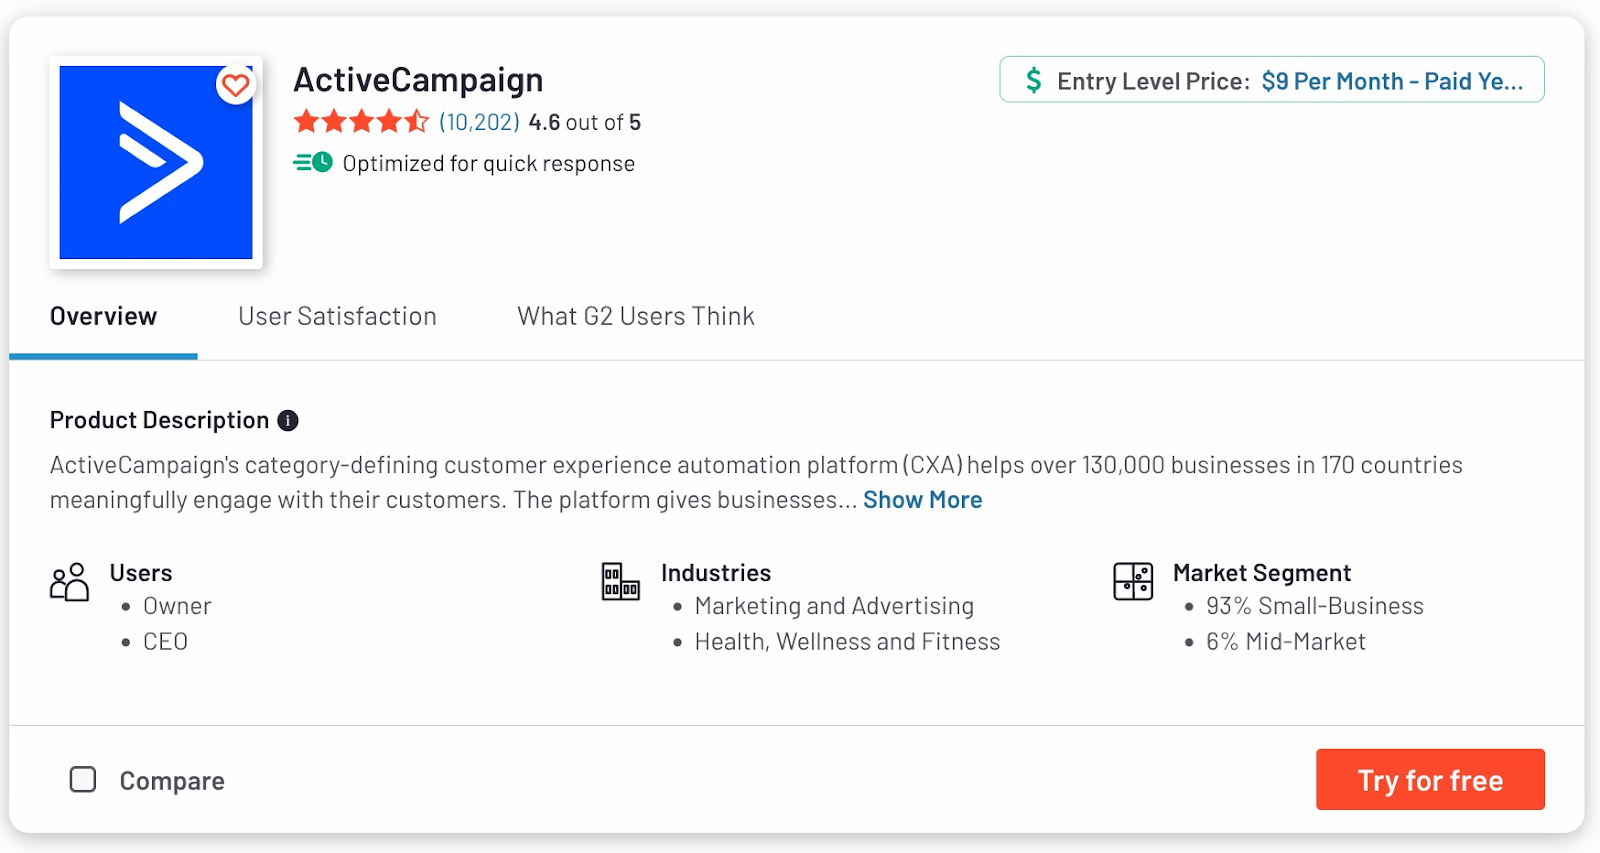Screen dimensions: 1600x853
Task: Expand description with Show More link
Action: [x=922, y=500]
